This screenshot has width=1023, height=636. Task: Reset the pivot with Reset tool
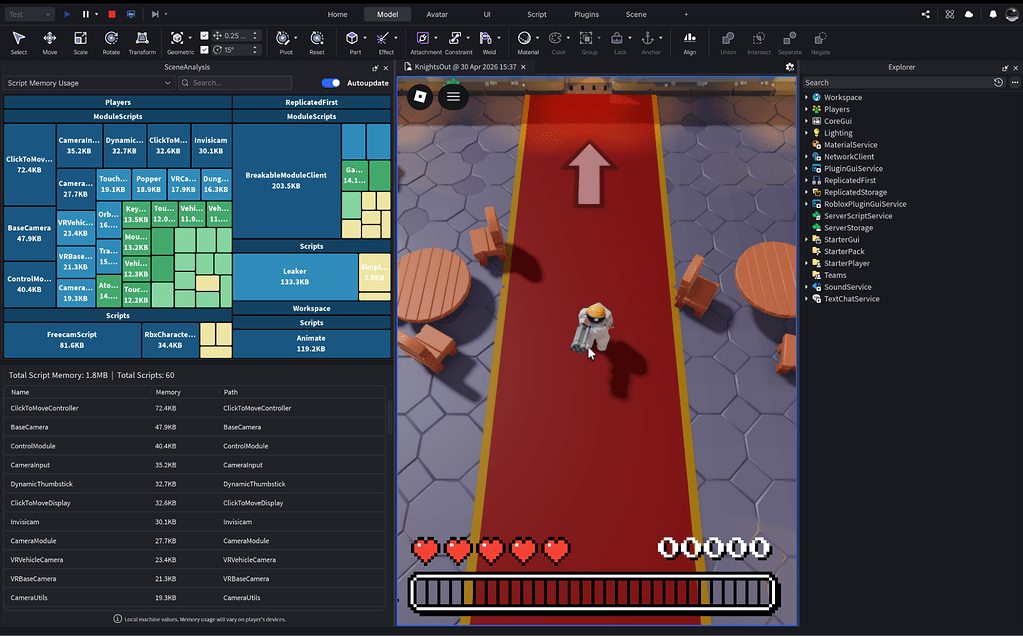tap(317, 42)
